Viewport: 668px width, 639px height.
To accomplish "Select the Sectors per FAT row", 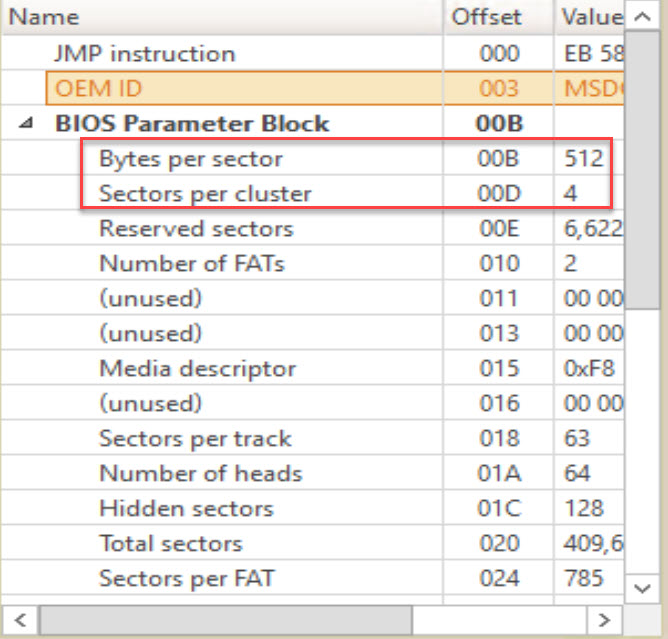I will pyautogui.click(x=186, y=579).
